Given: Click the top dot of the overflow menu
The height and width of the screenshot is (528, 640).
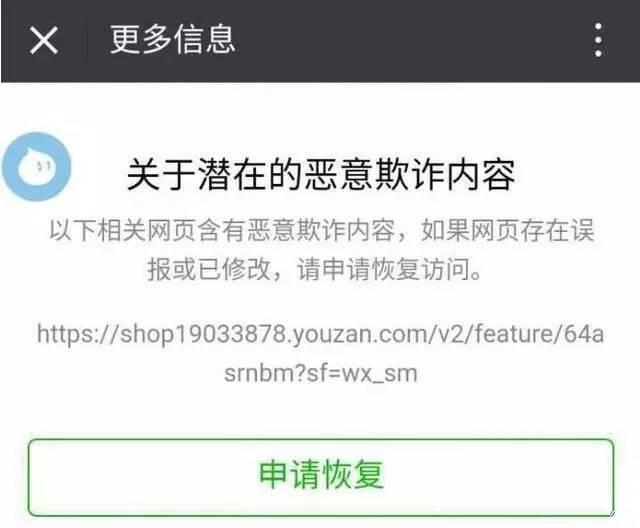Looking at the screenshot, I should (x=598, y=27).
